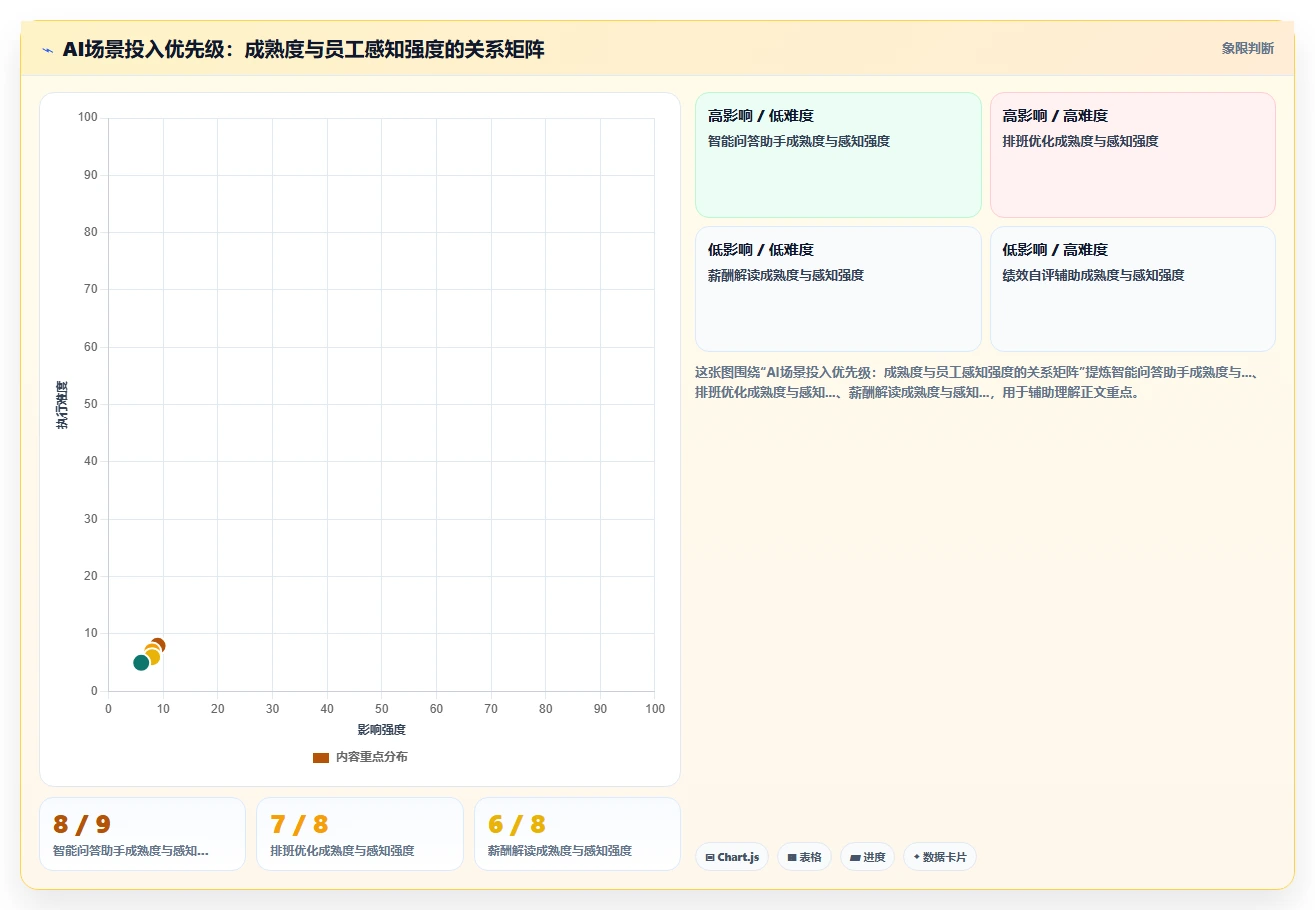Viewport: 1315px width, 910px height.
Task: Click the teal data point on the scatter chart
Action: pyautogui.click(x=141, y=662)
